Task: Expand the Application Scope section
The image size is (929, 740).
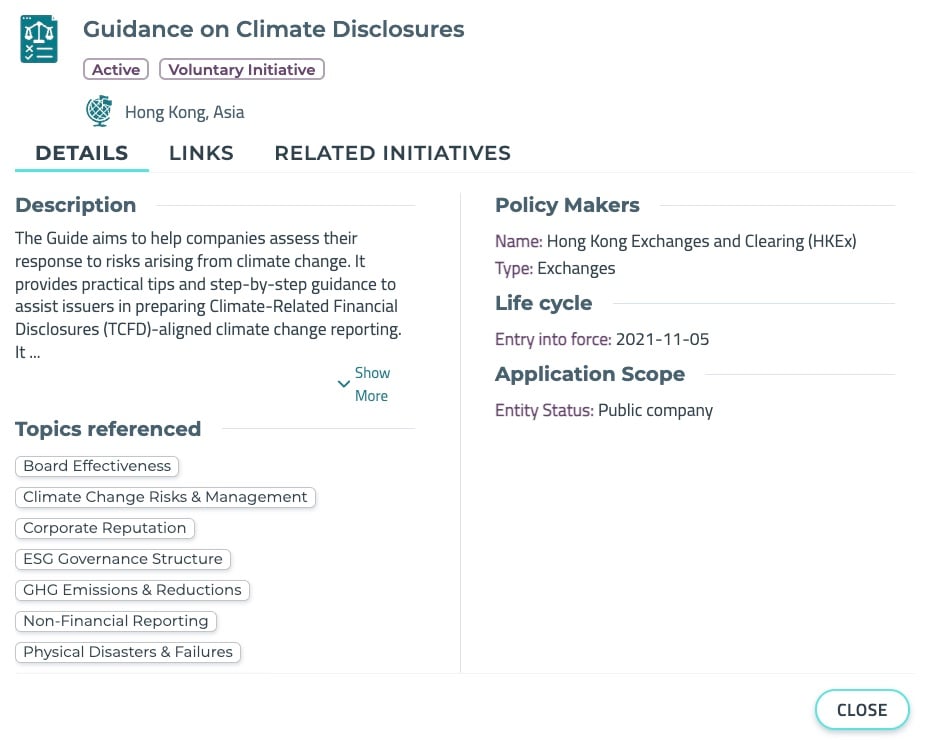Action: (x=589, y=374)
